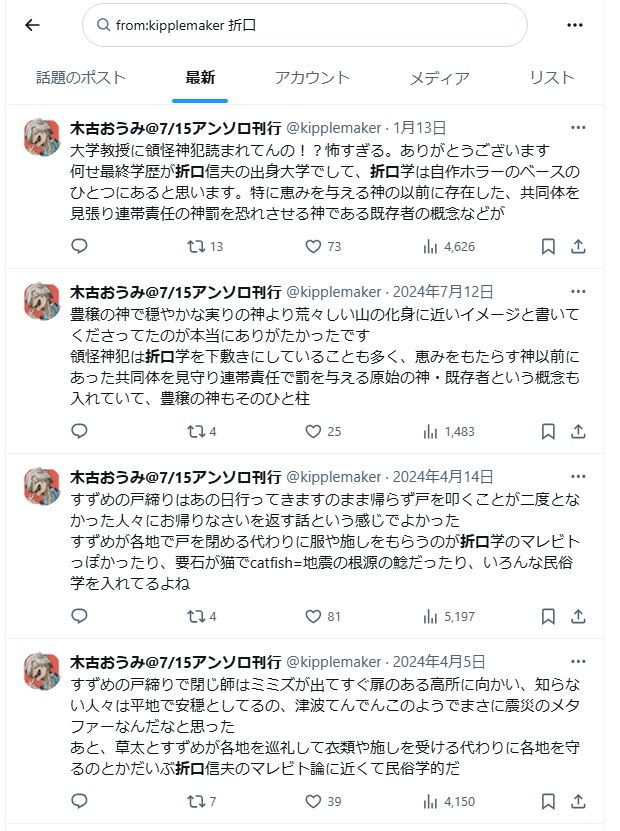Open profile avatar on the 2024年4月5日 post
This screenshot has width=620, height=831.
(43, 675)
